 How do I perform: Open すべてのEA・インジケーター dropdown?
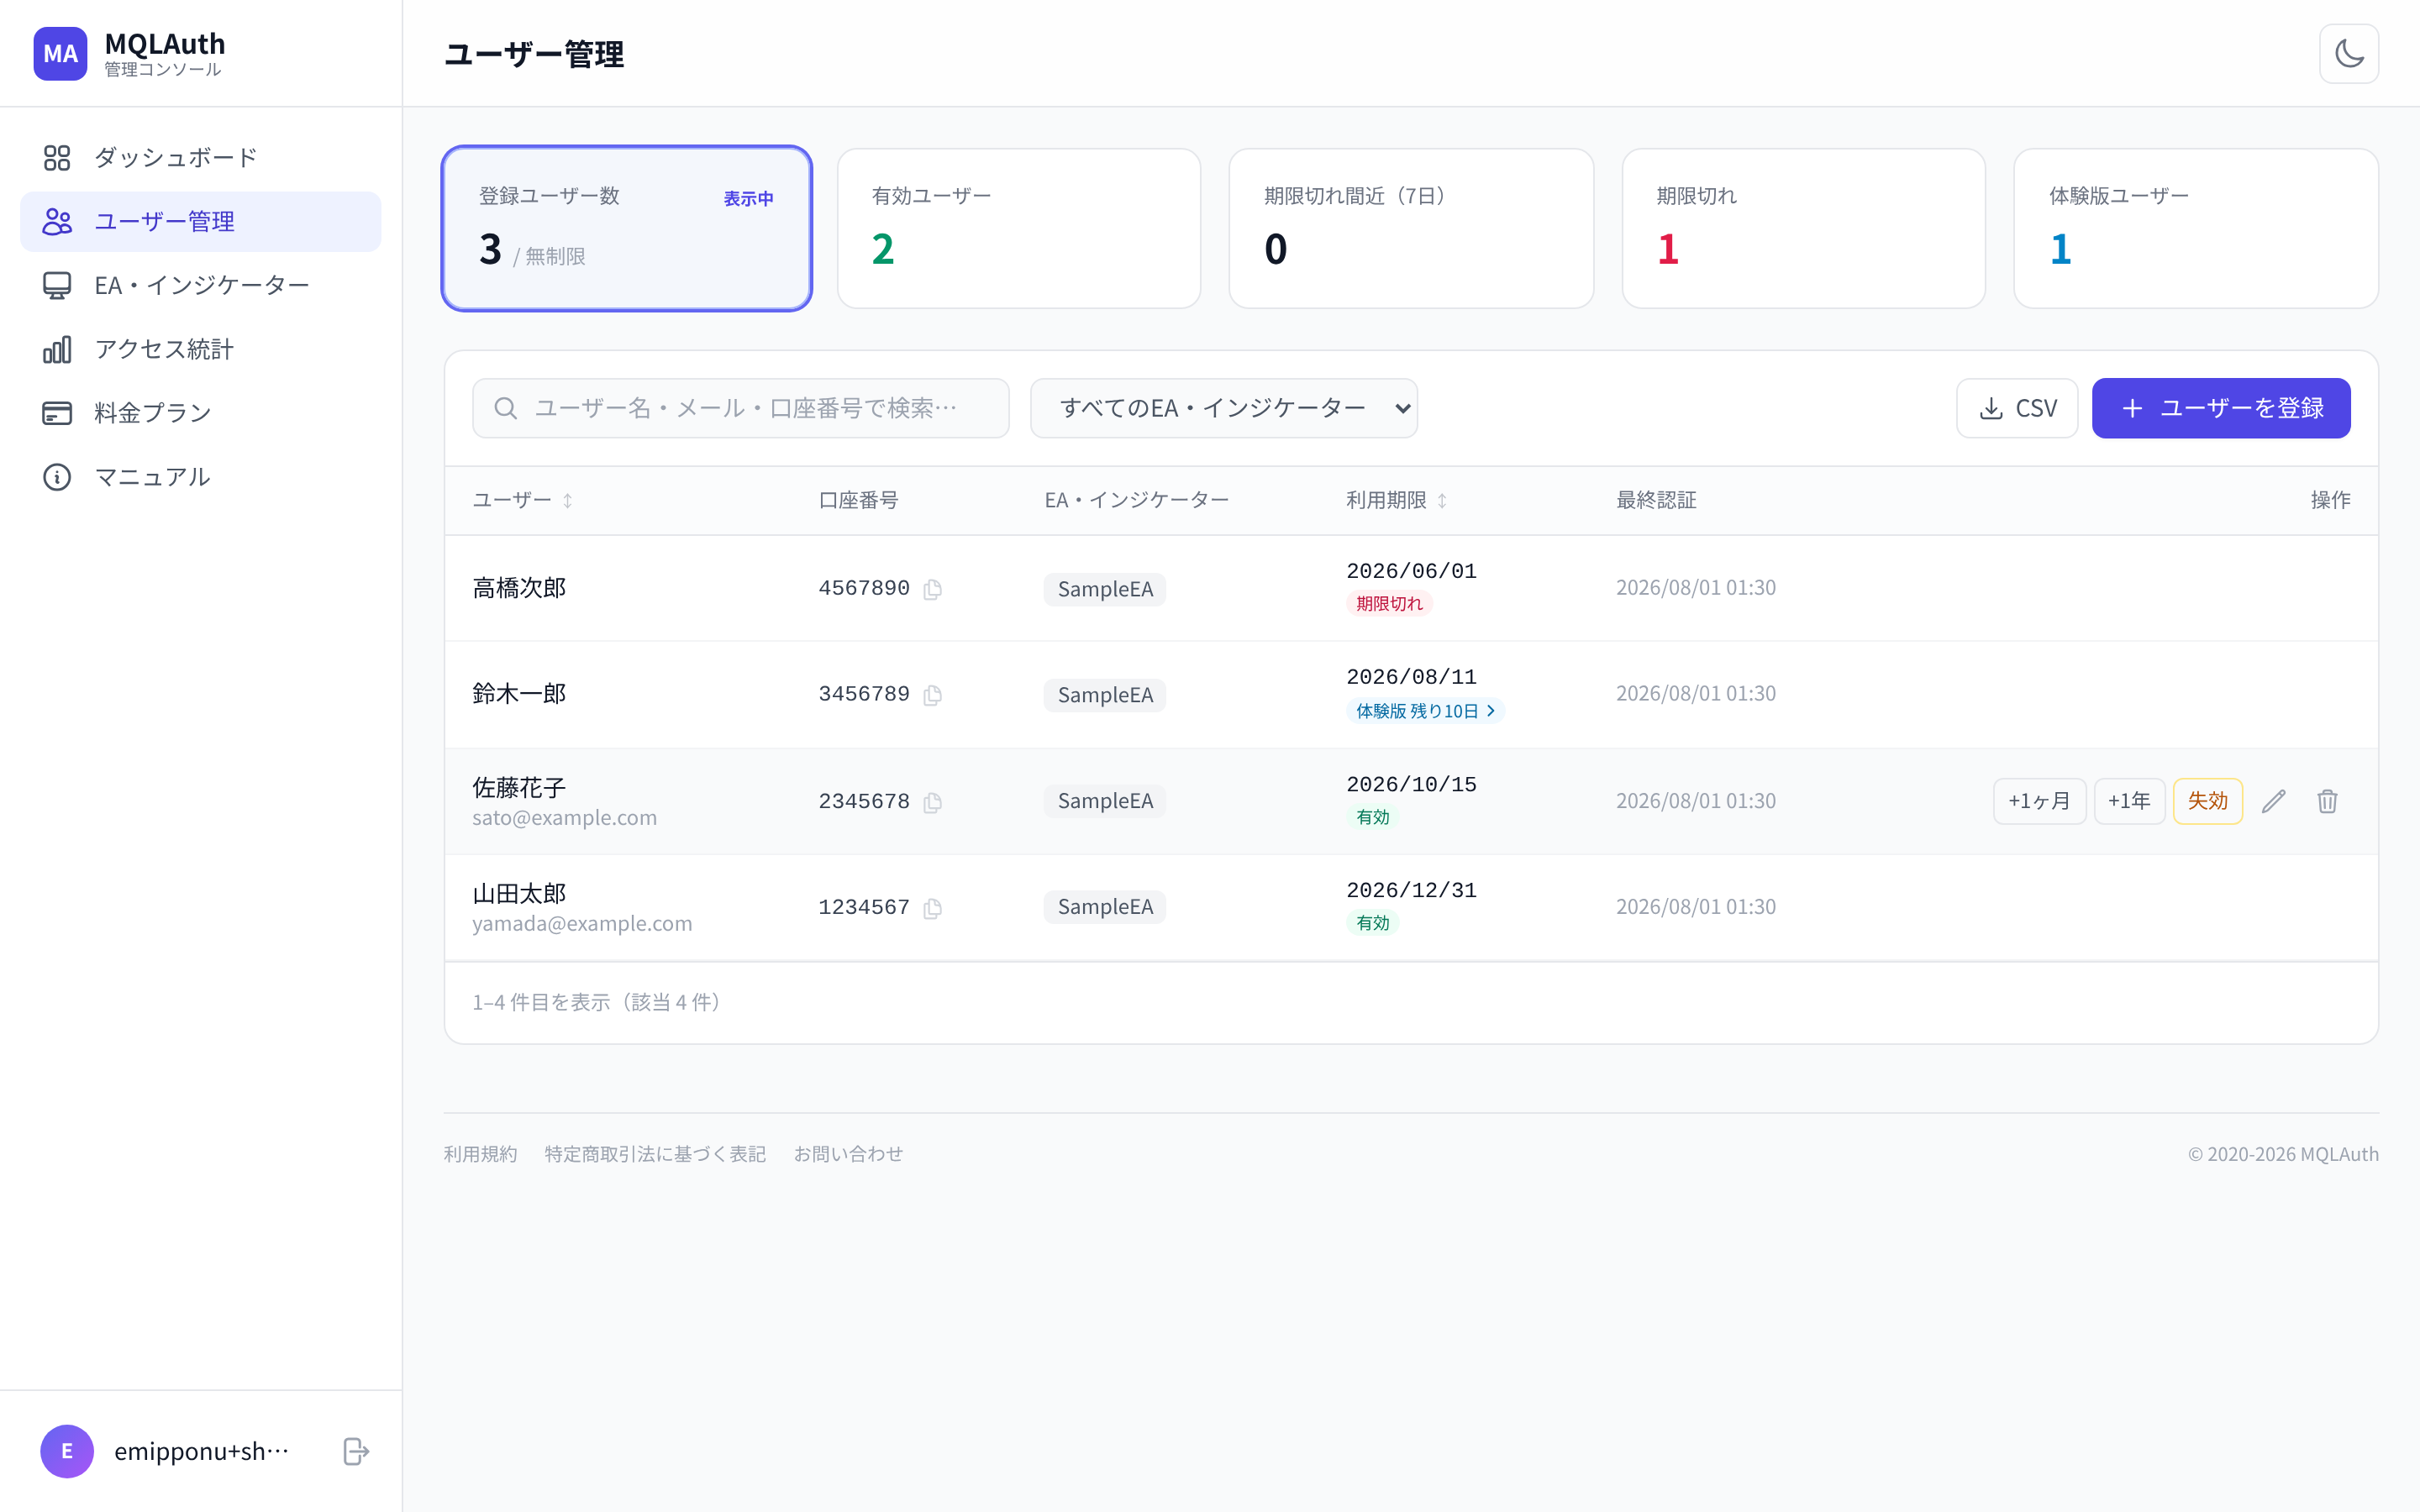1224,408
